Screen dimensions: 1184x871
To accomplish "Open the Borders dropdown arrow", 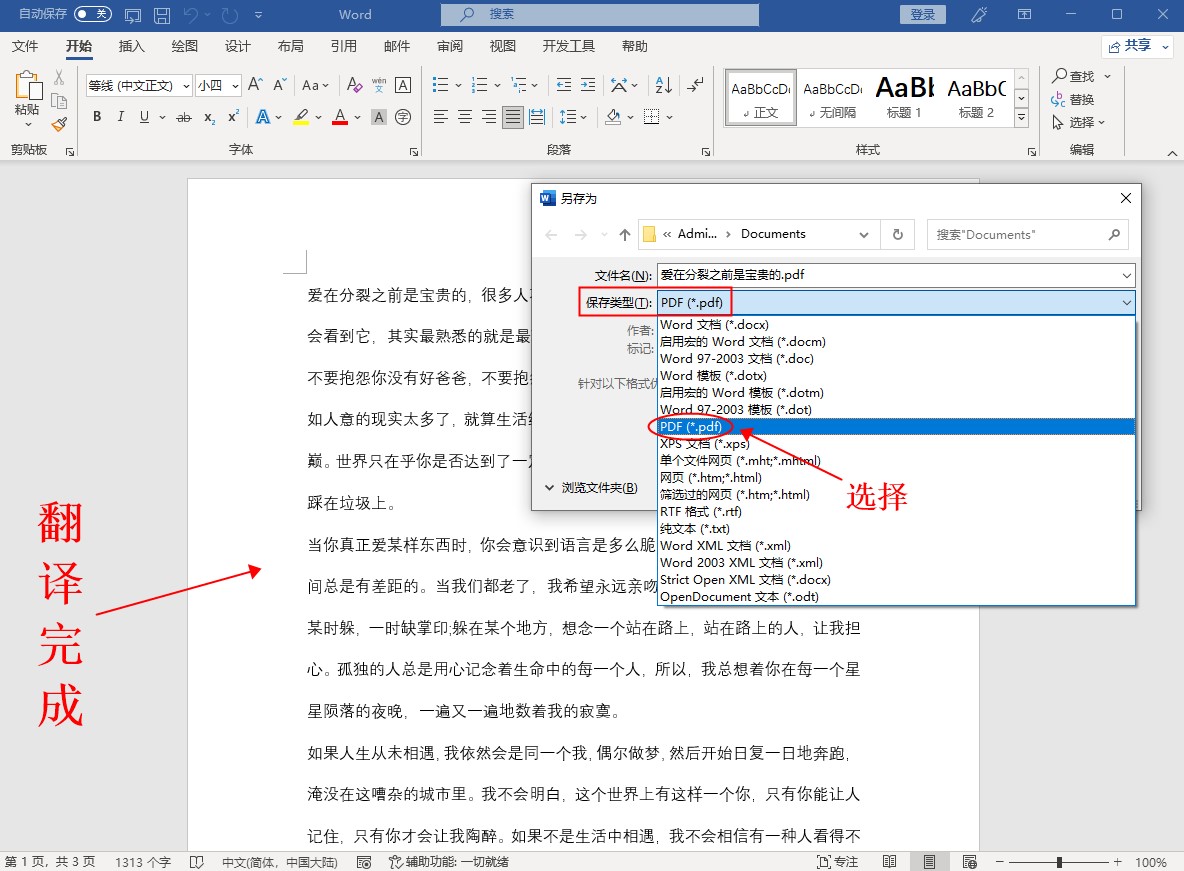I will 669,117.
